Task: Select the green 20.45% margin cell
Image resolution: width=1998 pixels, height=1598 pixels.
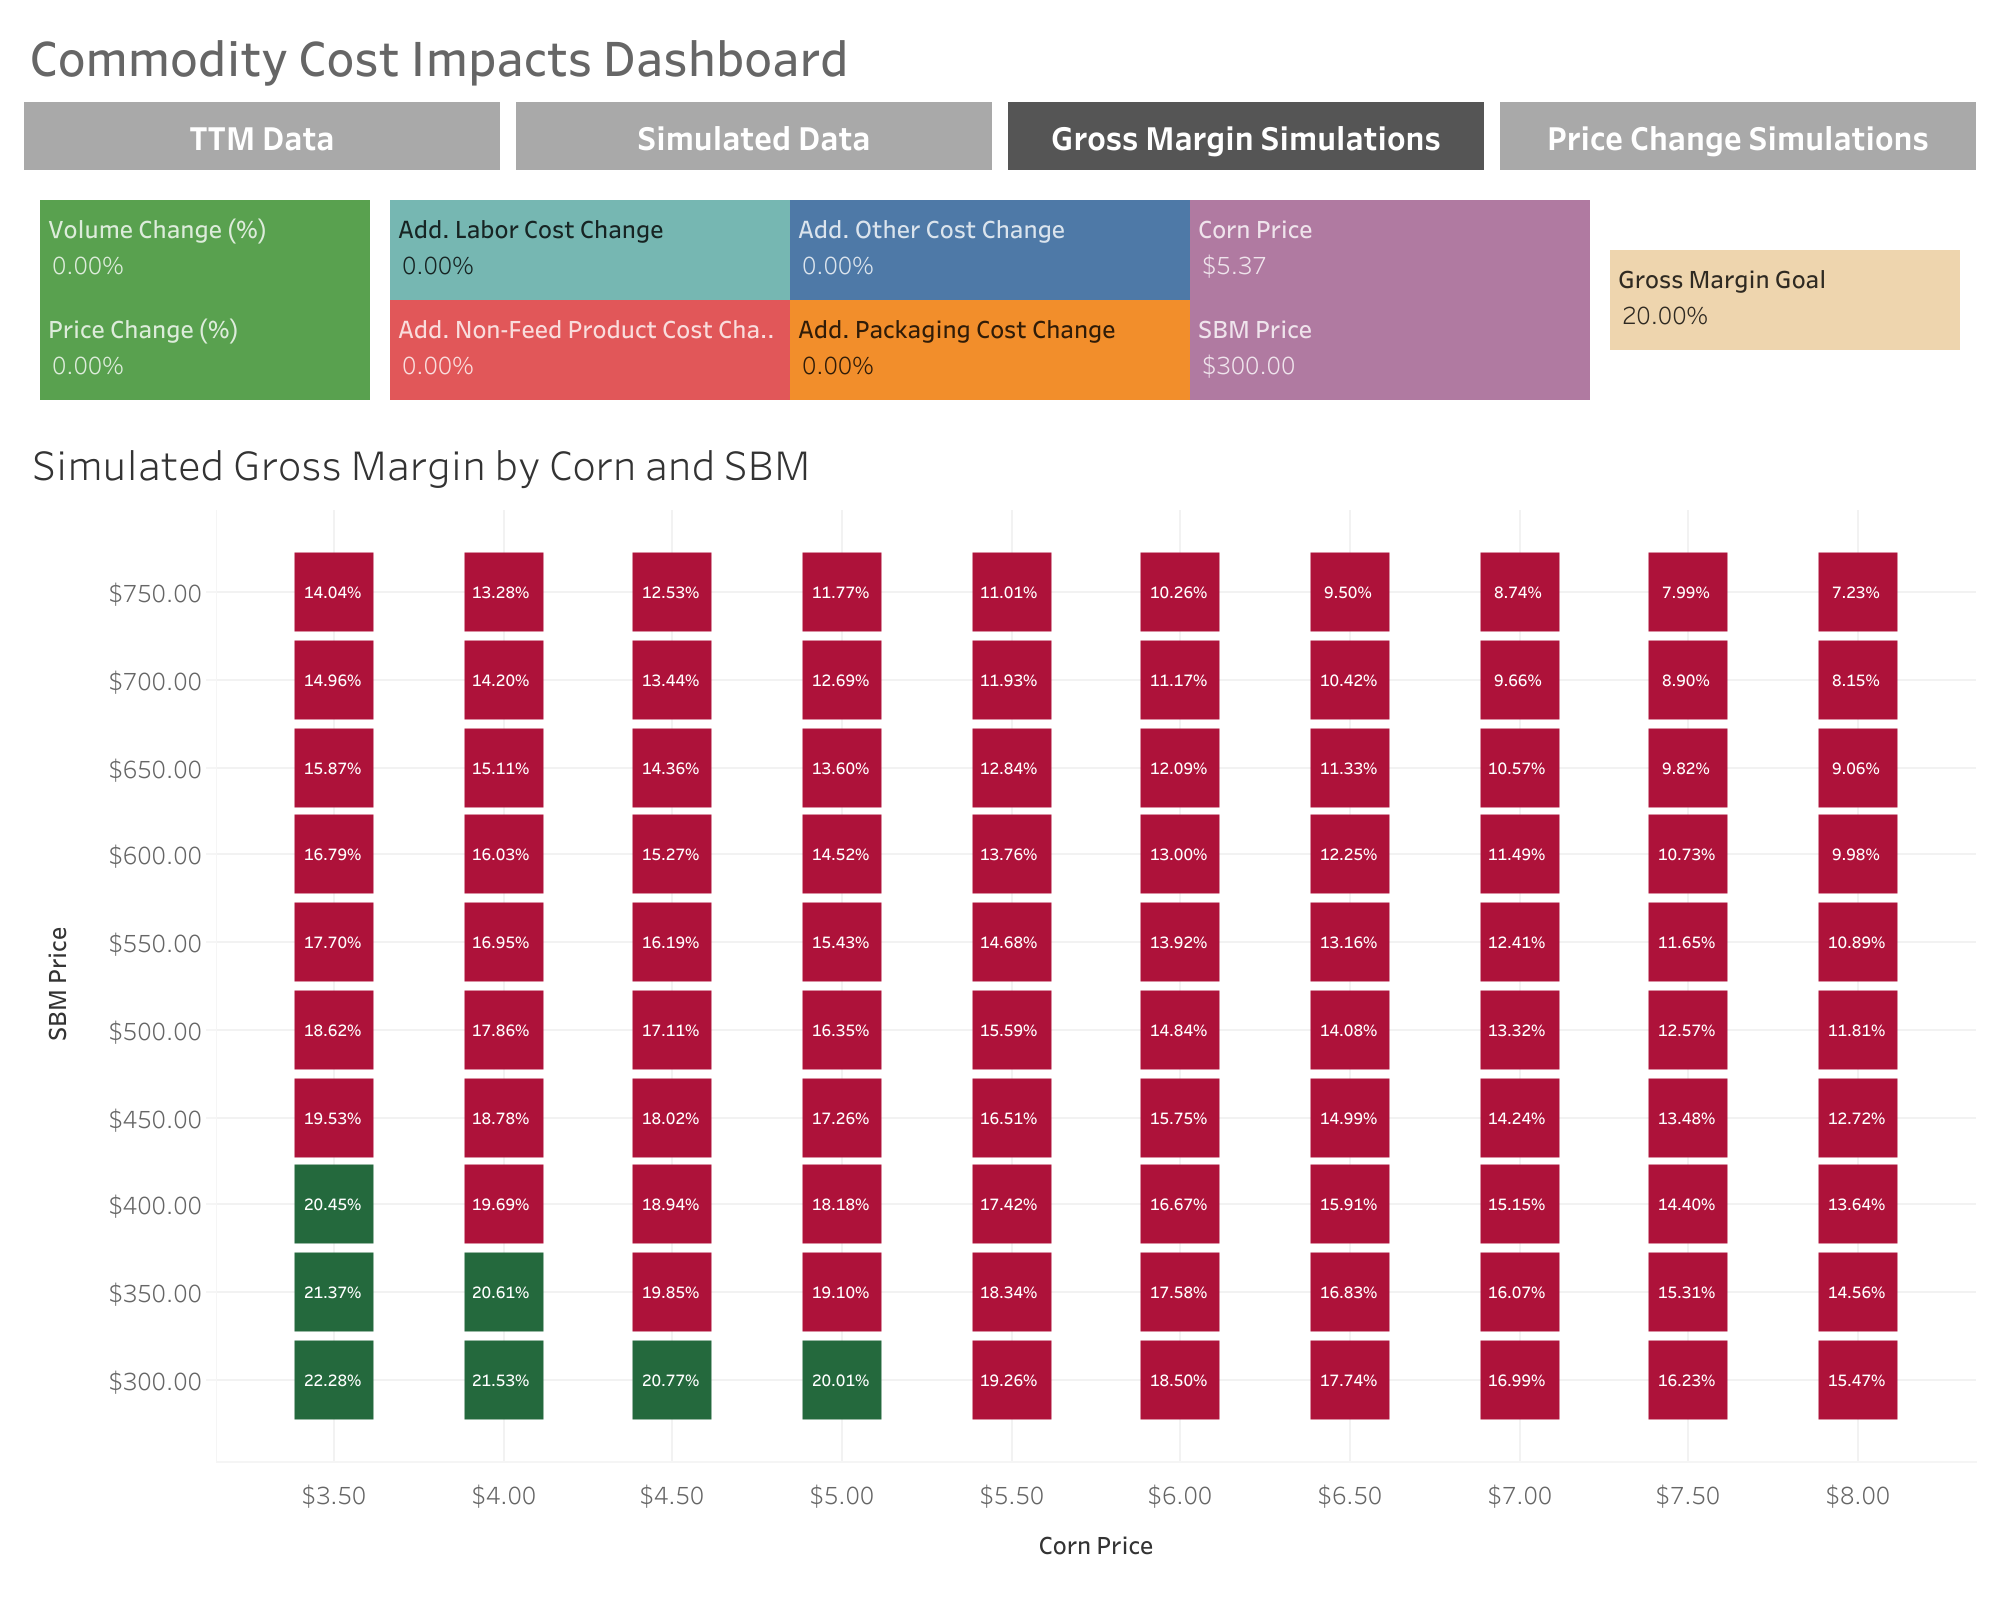Action: (334, 1204)
